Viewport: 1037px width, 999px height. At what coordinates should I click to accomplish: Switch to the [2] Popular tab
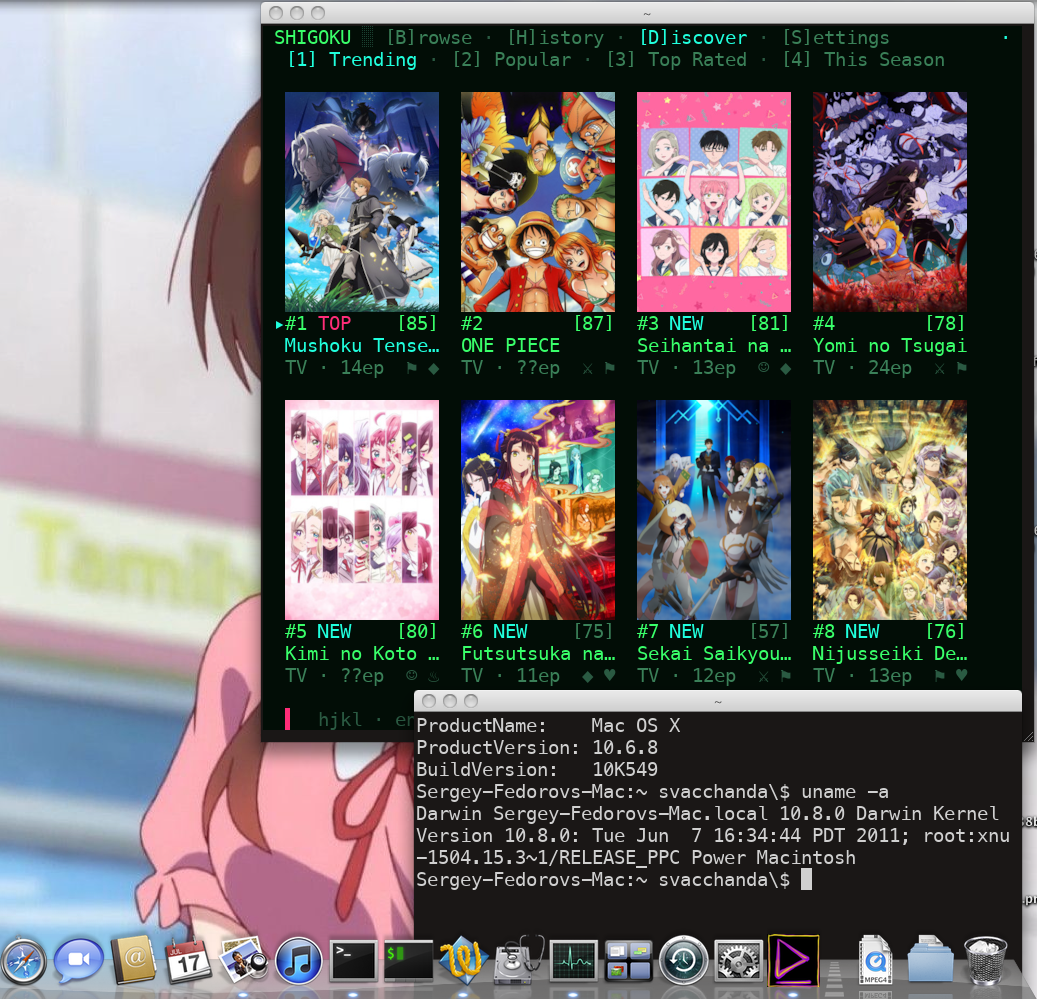coord(511,60)
